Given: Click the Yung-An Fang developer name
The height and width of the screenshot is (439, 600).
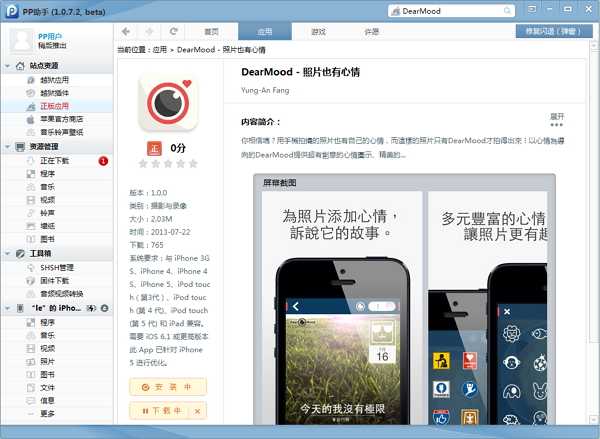Looking at the screenshot, I should coord(265,90).
